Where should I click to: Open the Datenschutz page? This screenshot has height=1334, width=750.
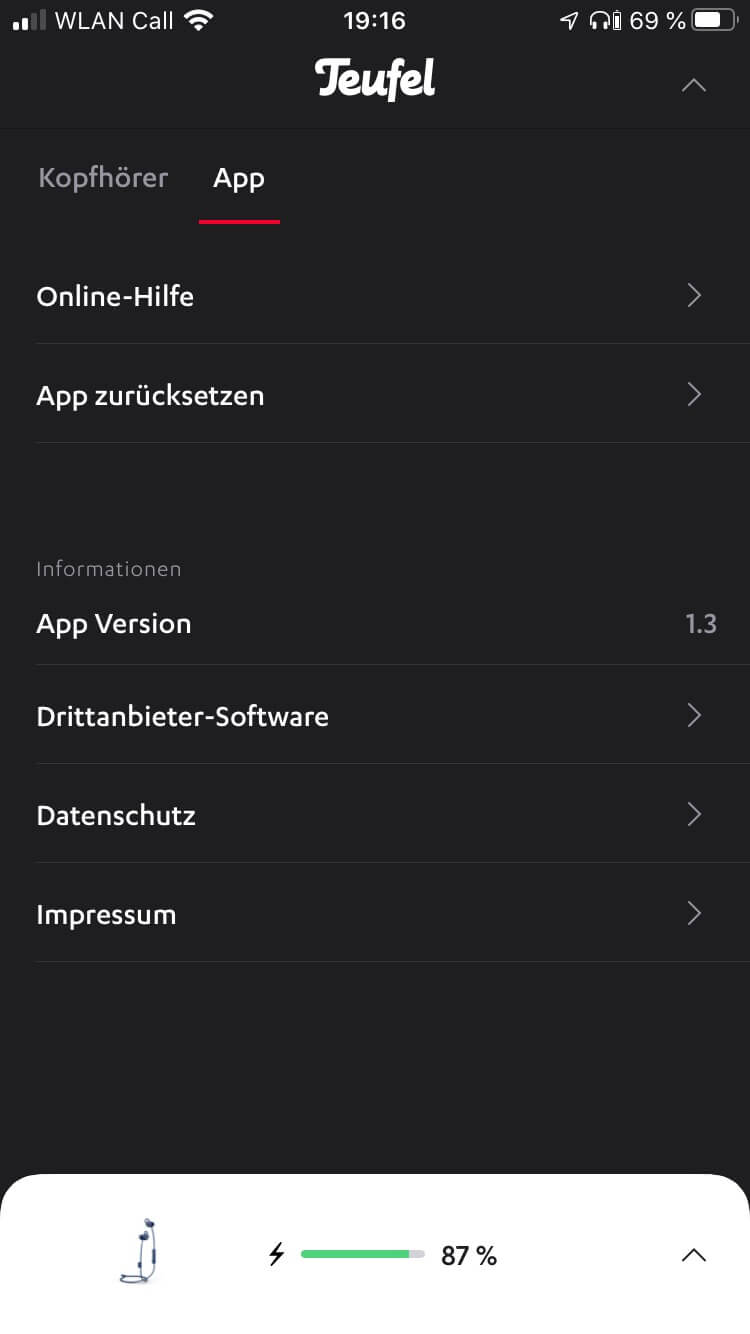(116, 815)
